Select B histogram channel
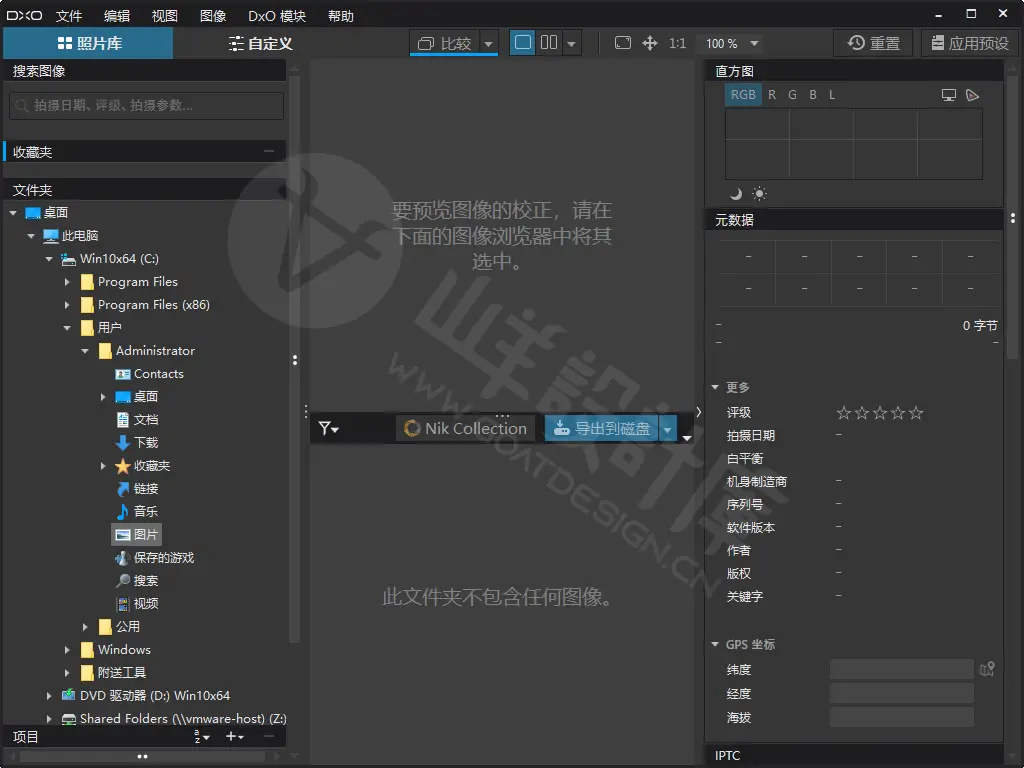The height and width of the screenshot is (768, 1024). tap(813, 95)
